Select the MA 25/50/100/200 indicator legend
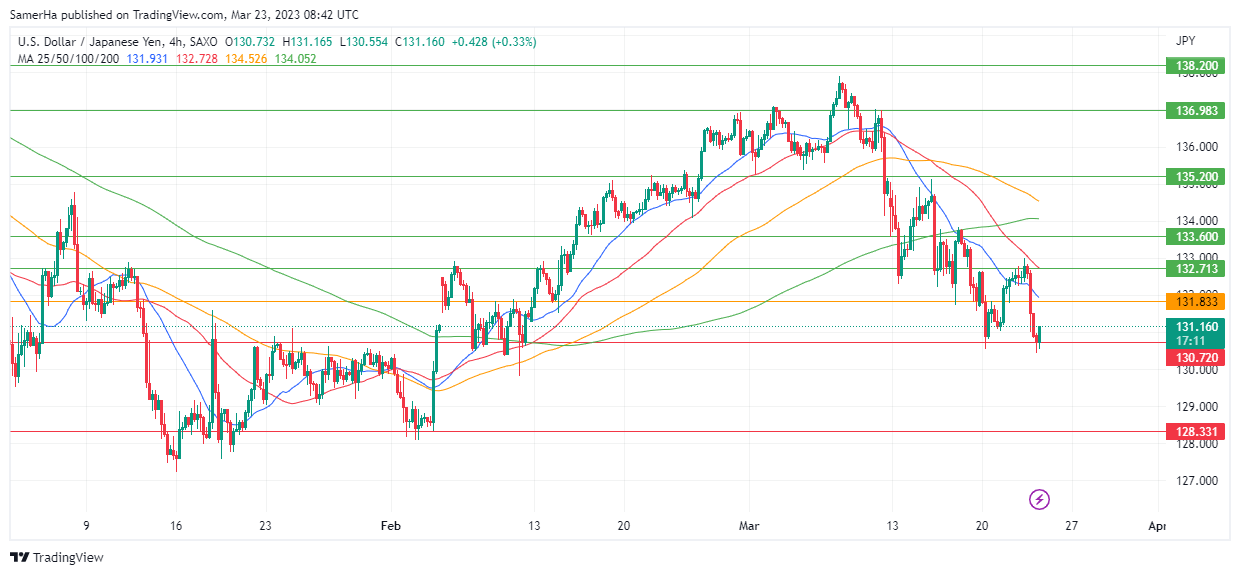 (66, 59)
